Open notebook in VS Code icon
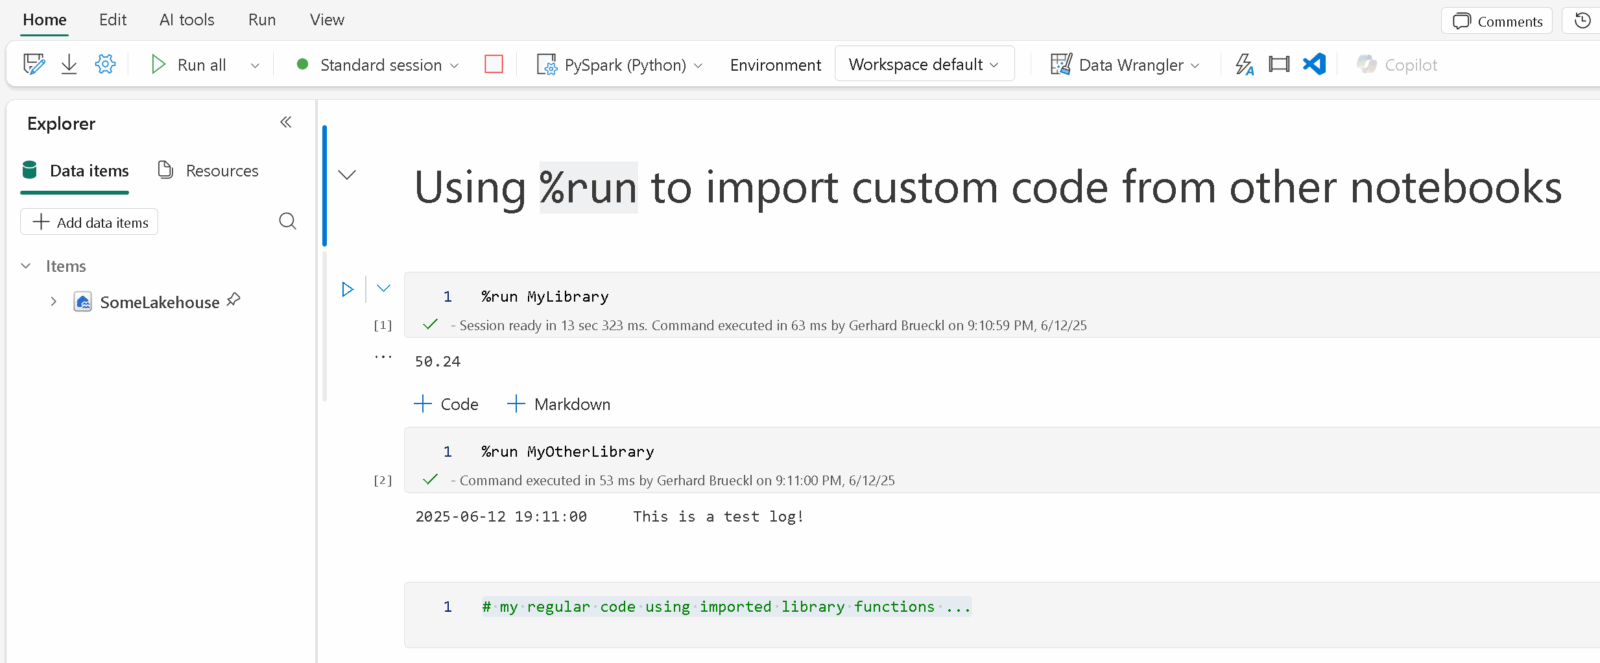 1314,65
